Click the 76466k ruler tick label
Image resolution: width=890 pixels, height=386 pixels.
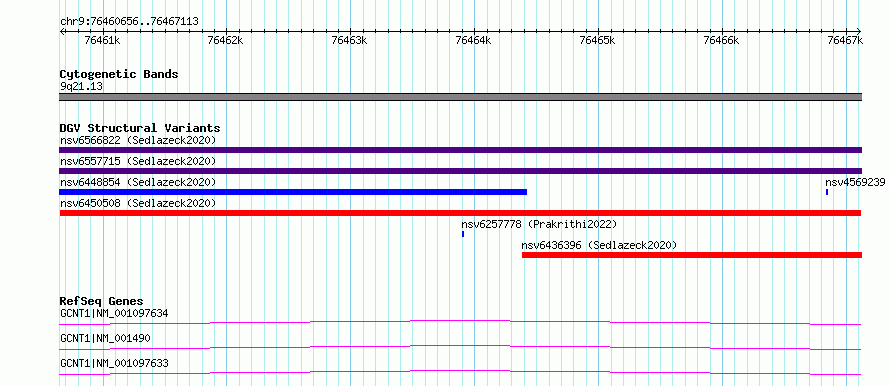pyautogui.click(x=721, y=40)
